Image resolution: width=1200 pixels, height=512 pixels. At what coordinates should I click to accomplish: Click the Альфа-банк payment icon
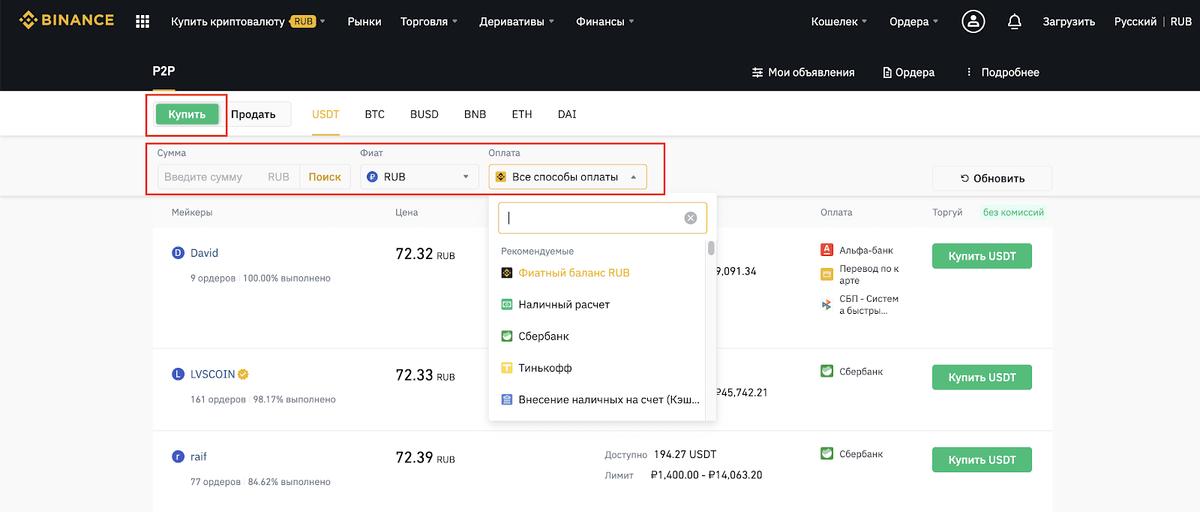[x=827, y=250]
